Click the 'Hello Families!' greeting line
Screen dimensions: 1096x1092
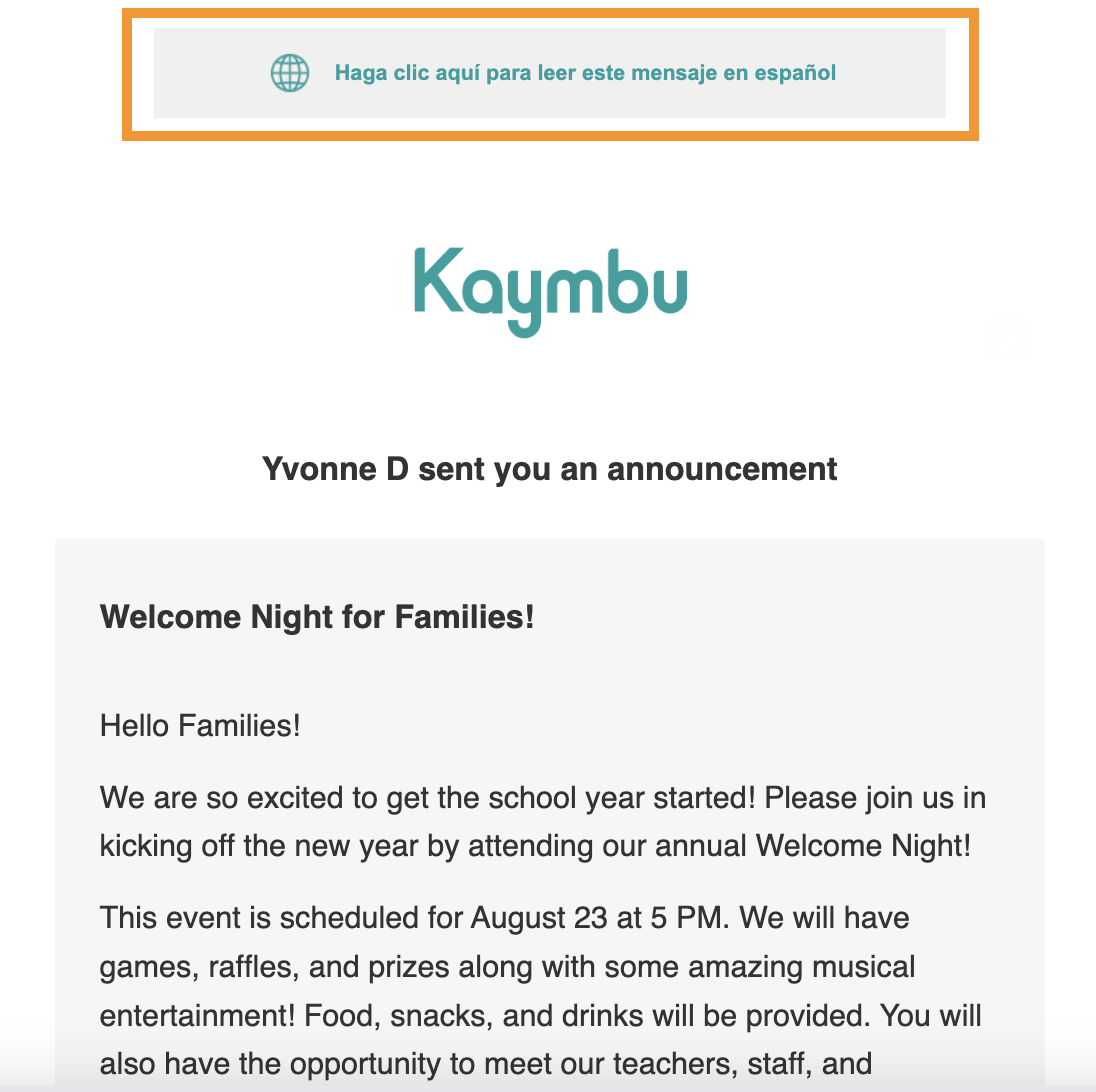(200, 726)
